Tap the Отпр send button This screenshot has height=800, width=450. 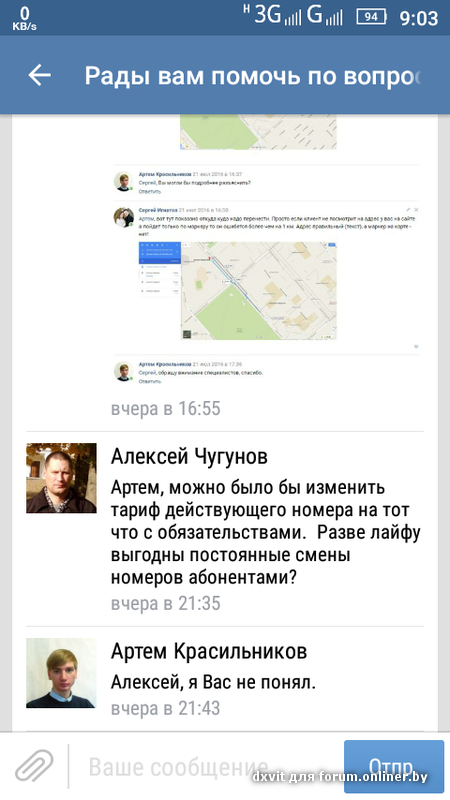(394, 767)
